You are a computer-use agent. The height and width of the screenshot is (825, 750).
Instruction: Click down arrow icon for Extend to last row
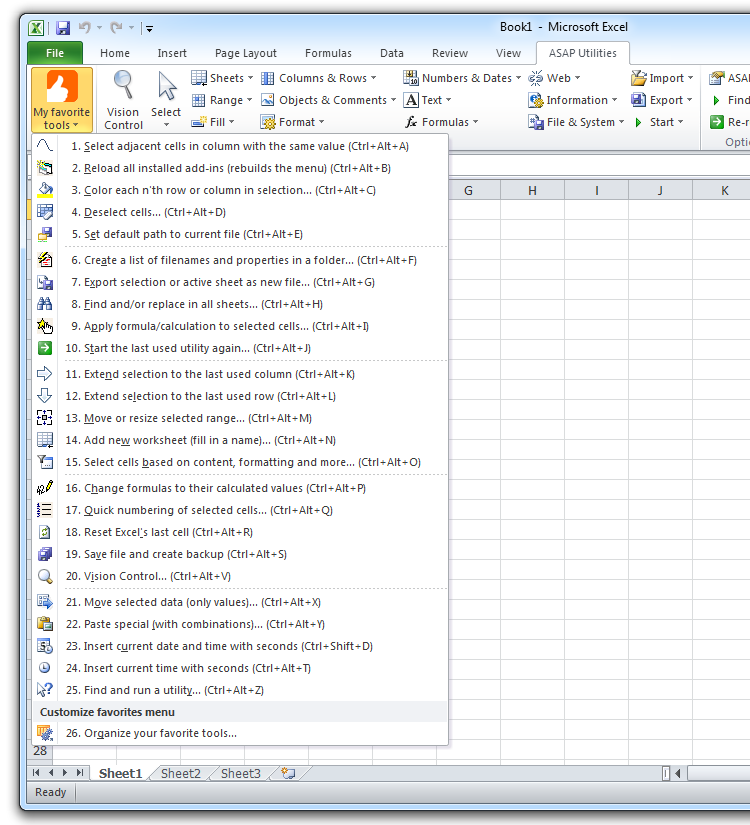[45, 396]
